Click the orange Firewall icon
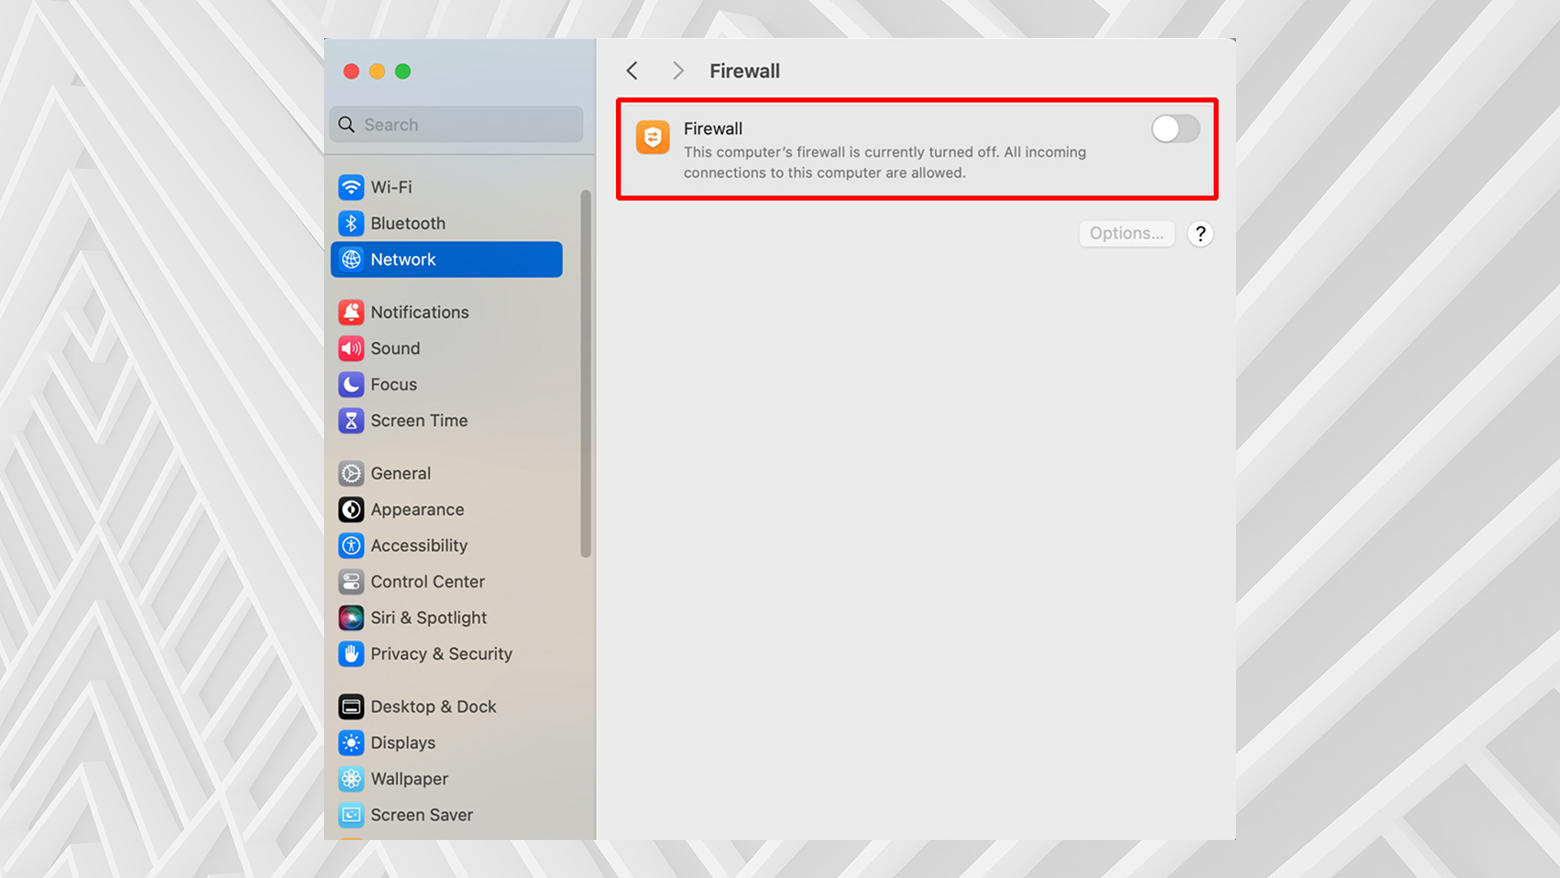The image size is (1560, 878). (x=652, y=137)
